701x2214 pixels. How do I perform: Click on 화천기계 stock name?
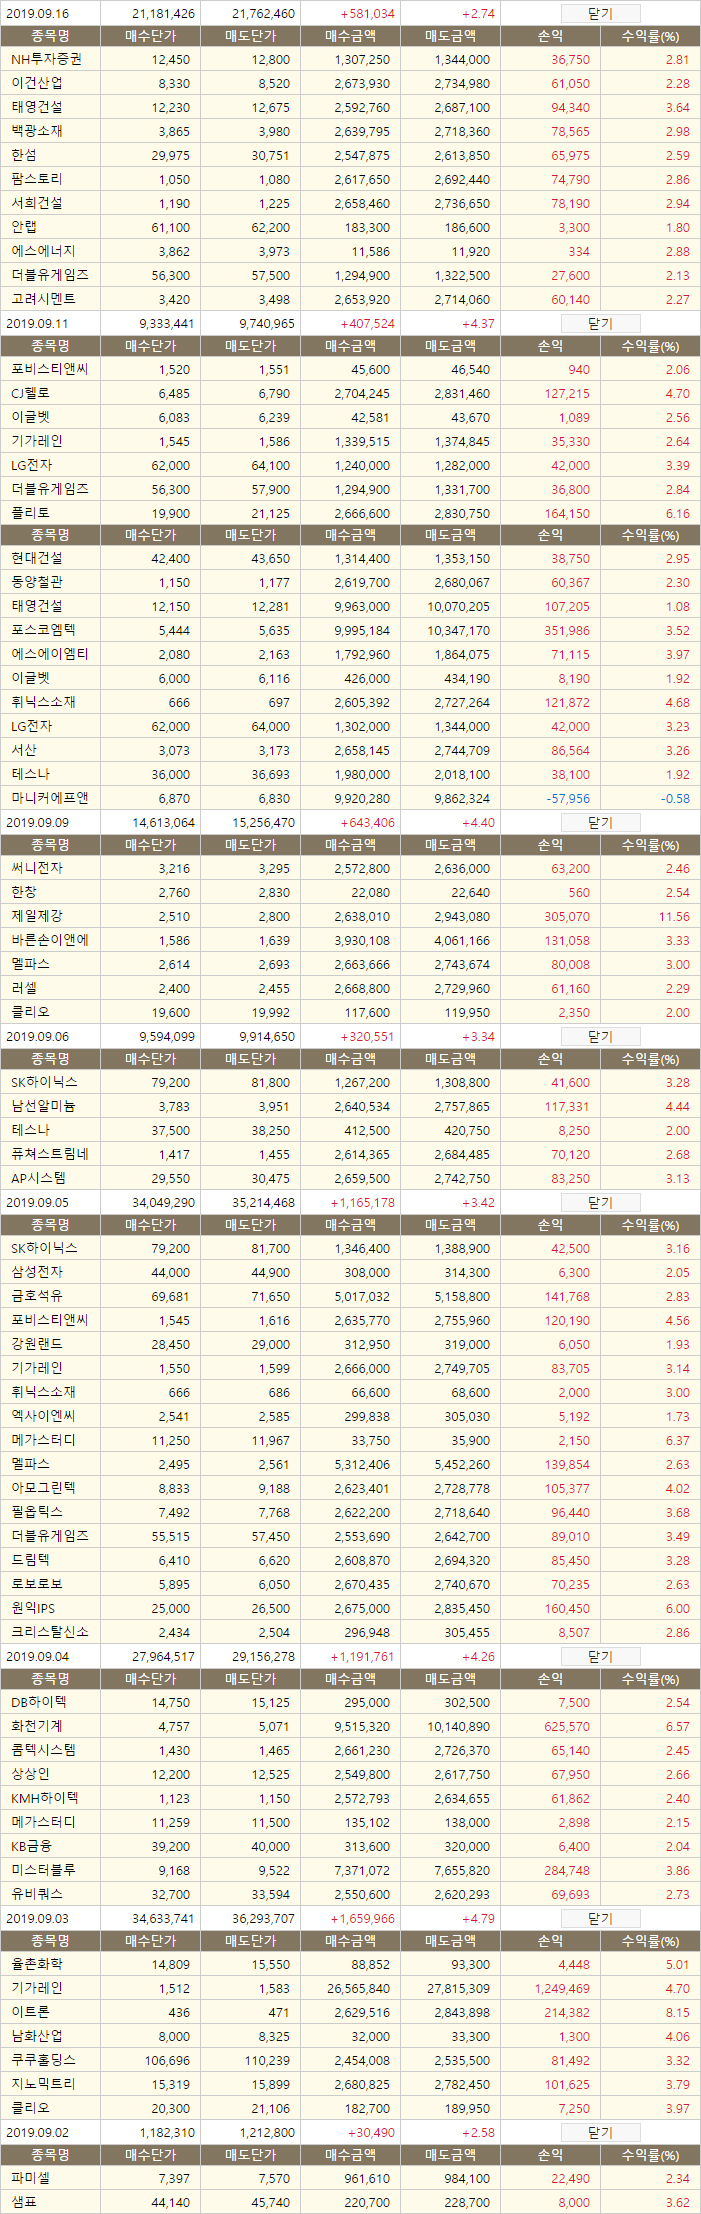37,1726
